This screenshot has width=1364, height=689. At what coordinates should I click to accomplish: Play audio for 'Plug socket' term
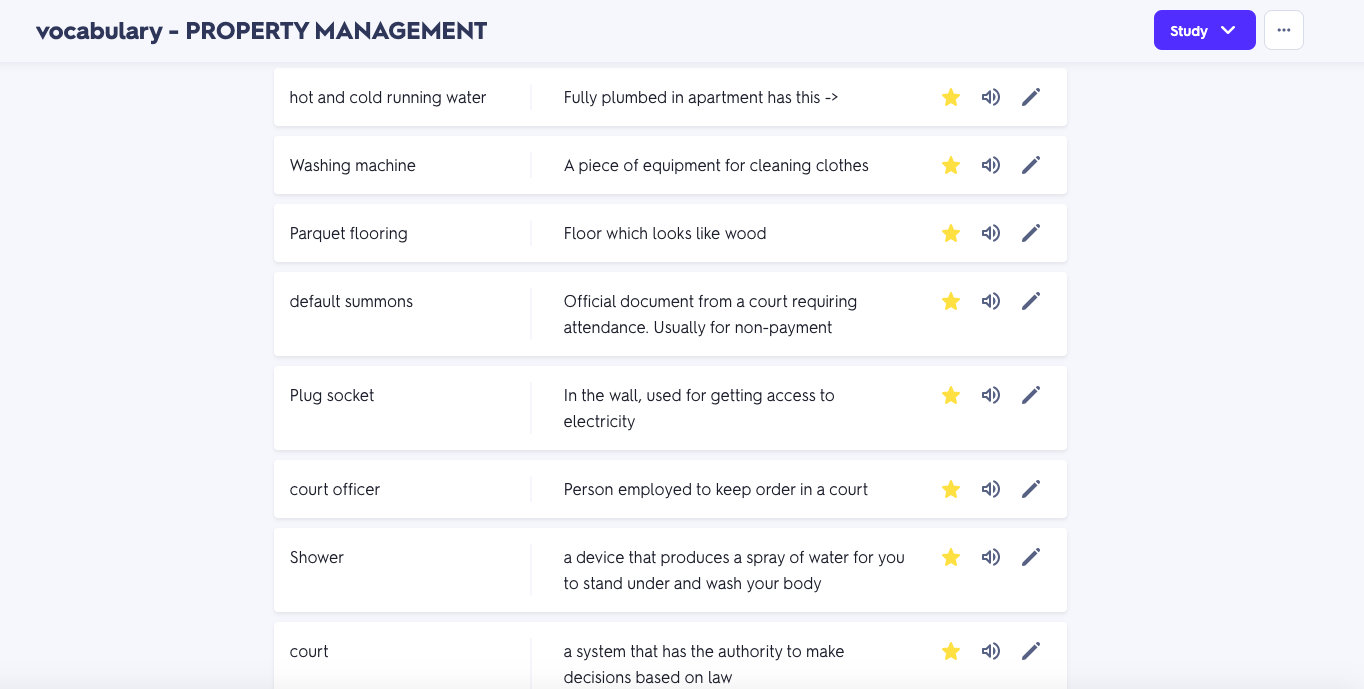tap(990, 395)
